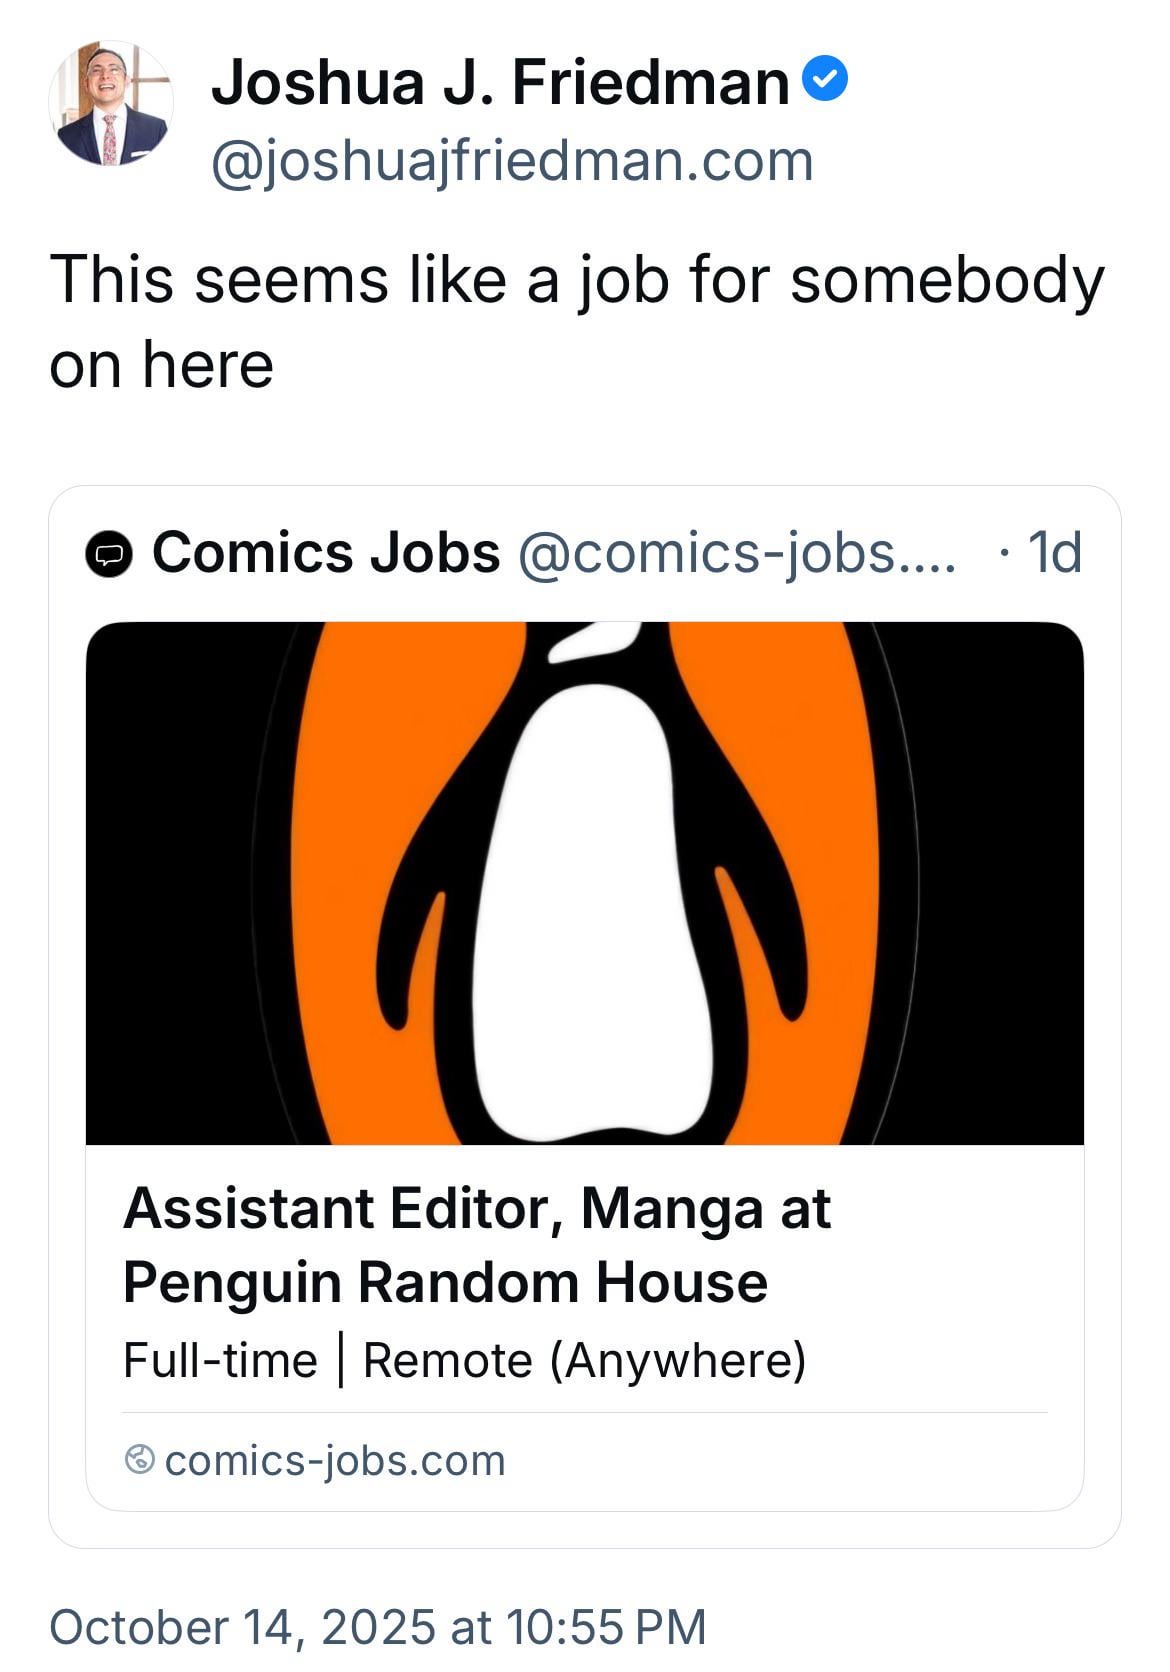Click the 'Full-time' job type label
Image resolution: width=1170 pixels, height=1672 pixels.
coord(220,1360)
